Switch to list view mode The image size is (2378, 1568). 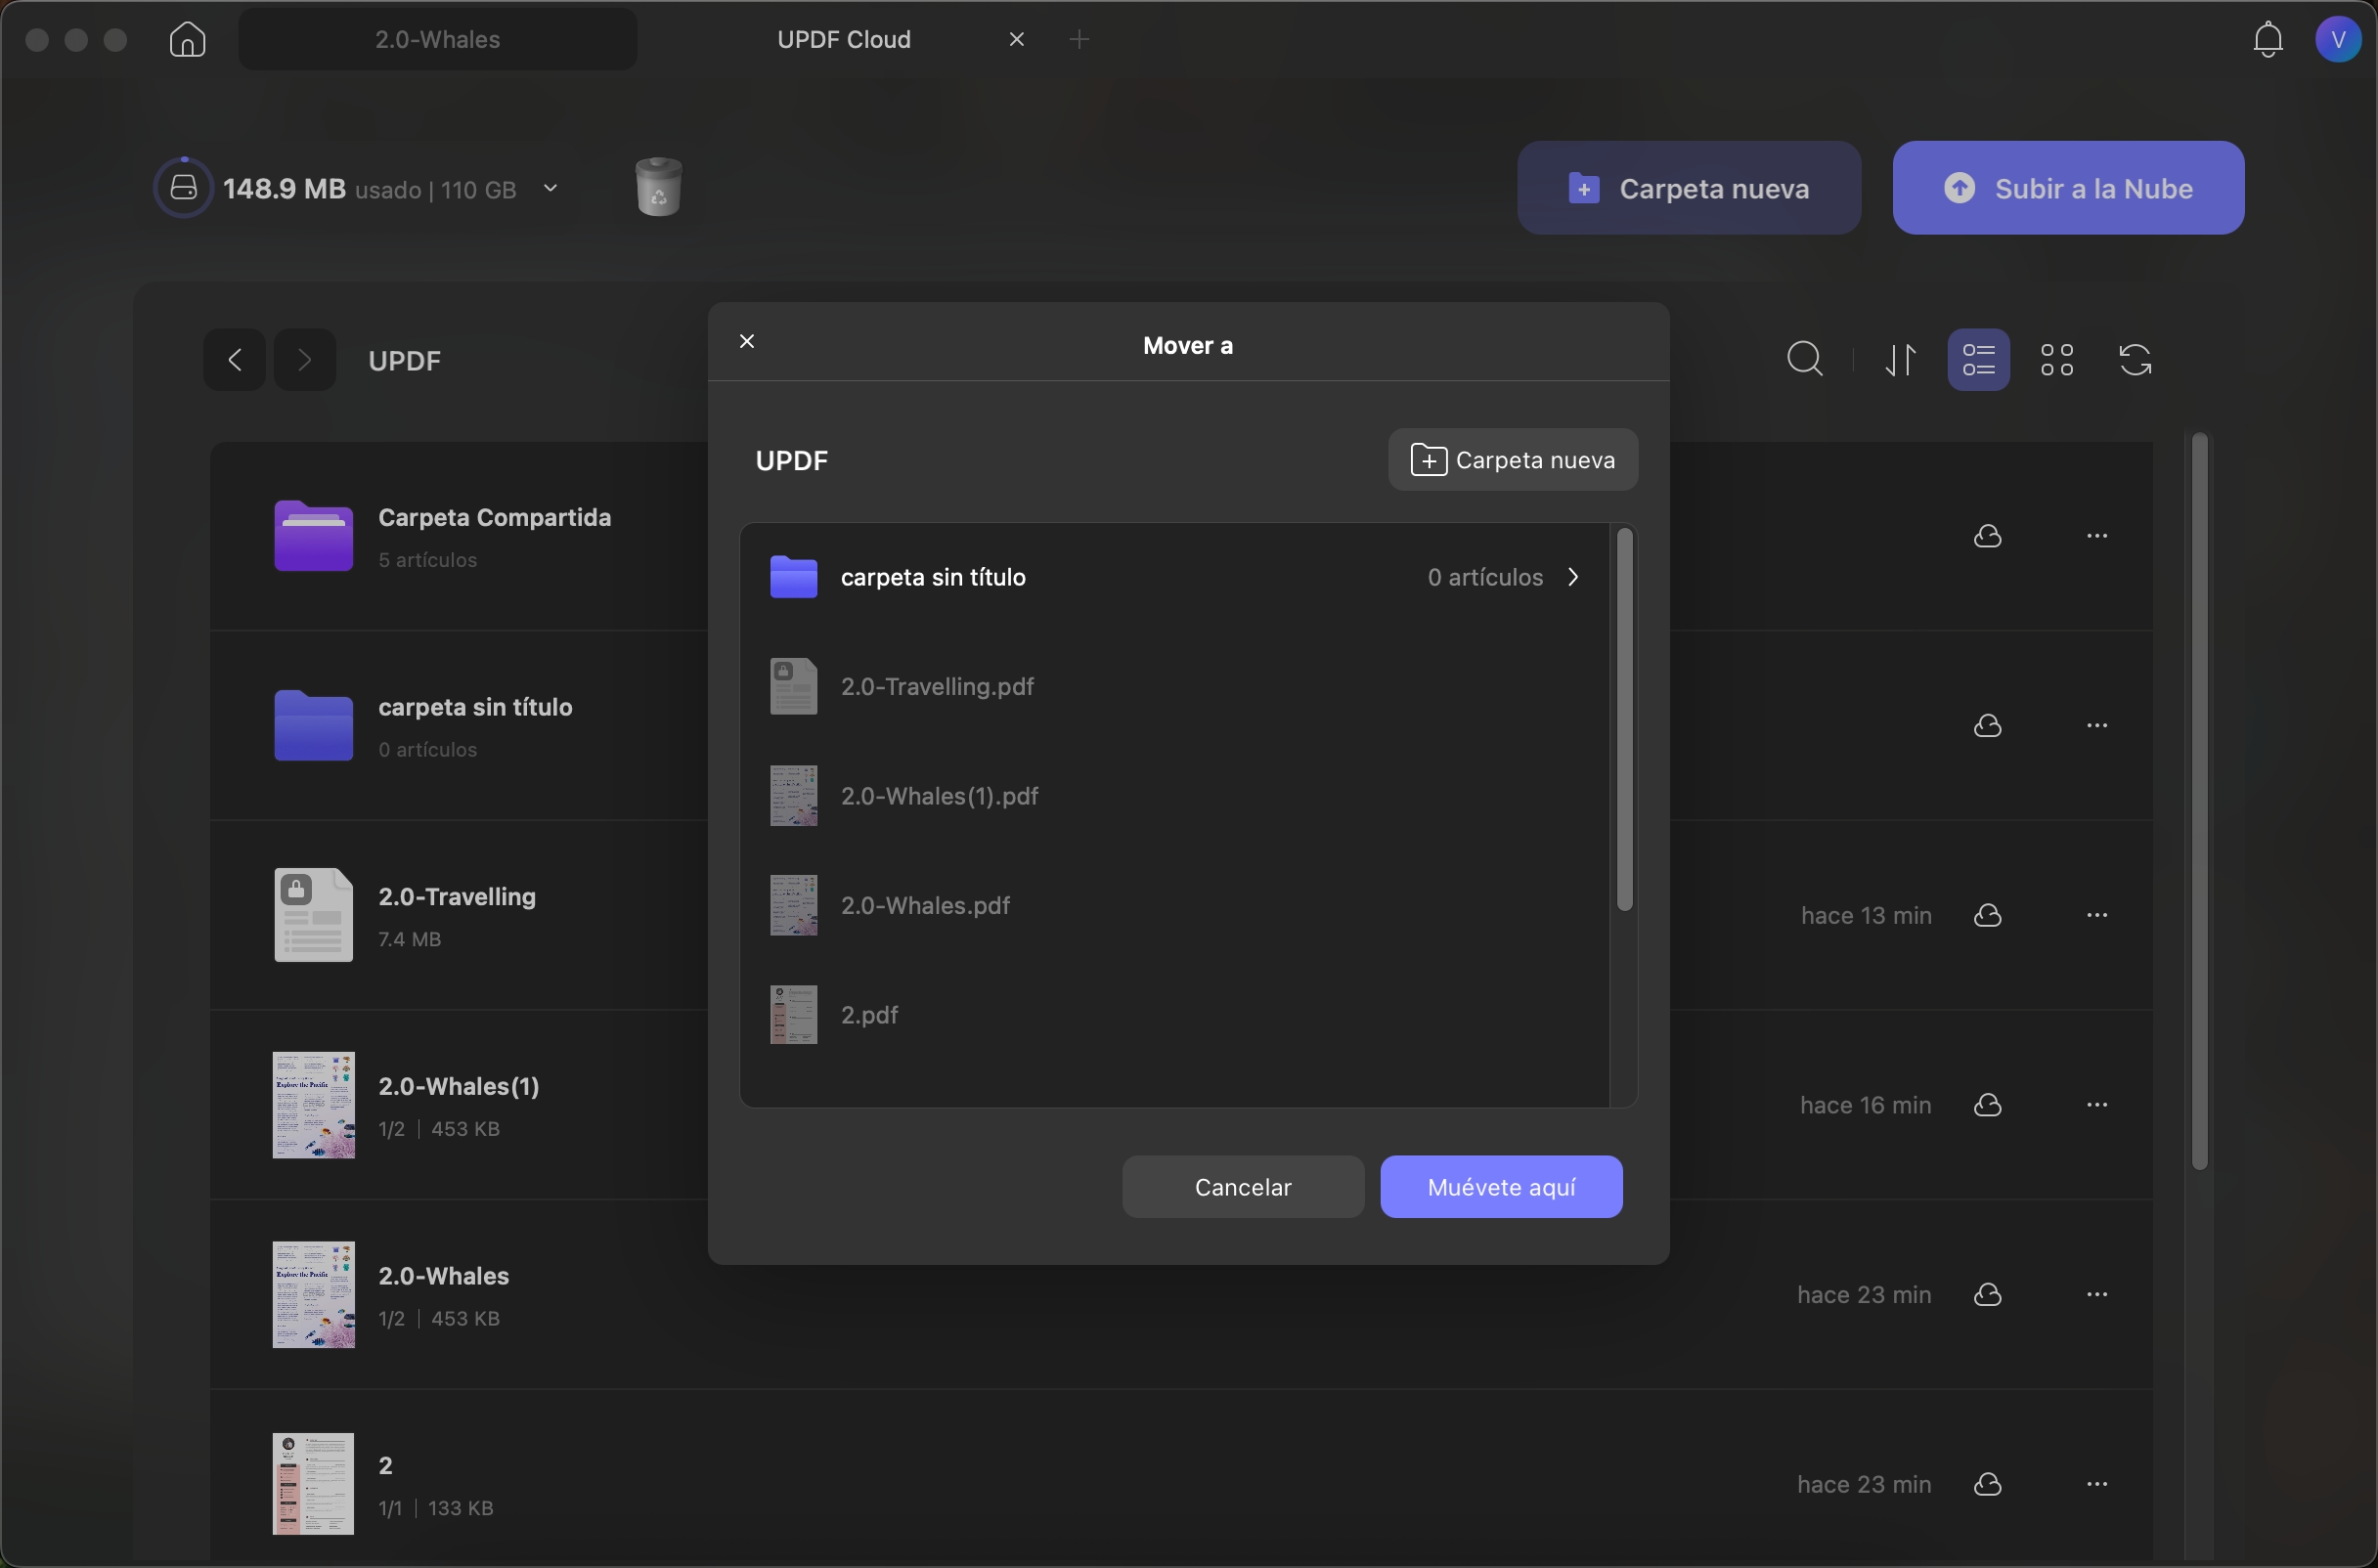pos(1978,360)
